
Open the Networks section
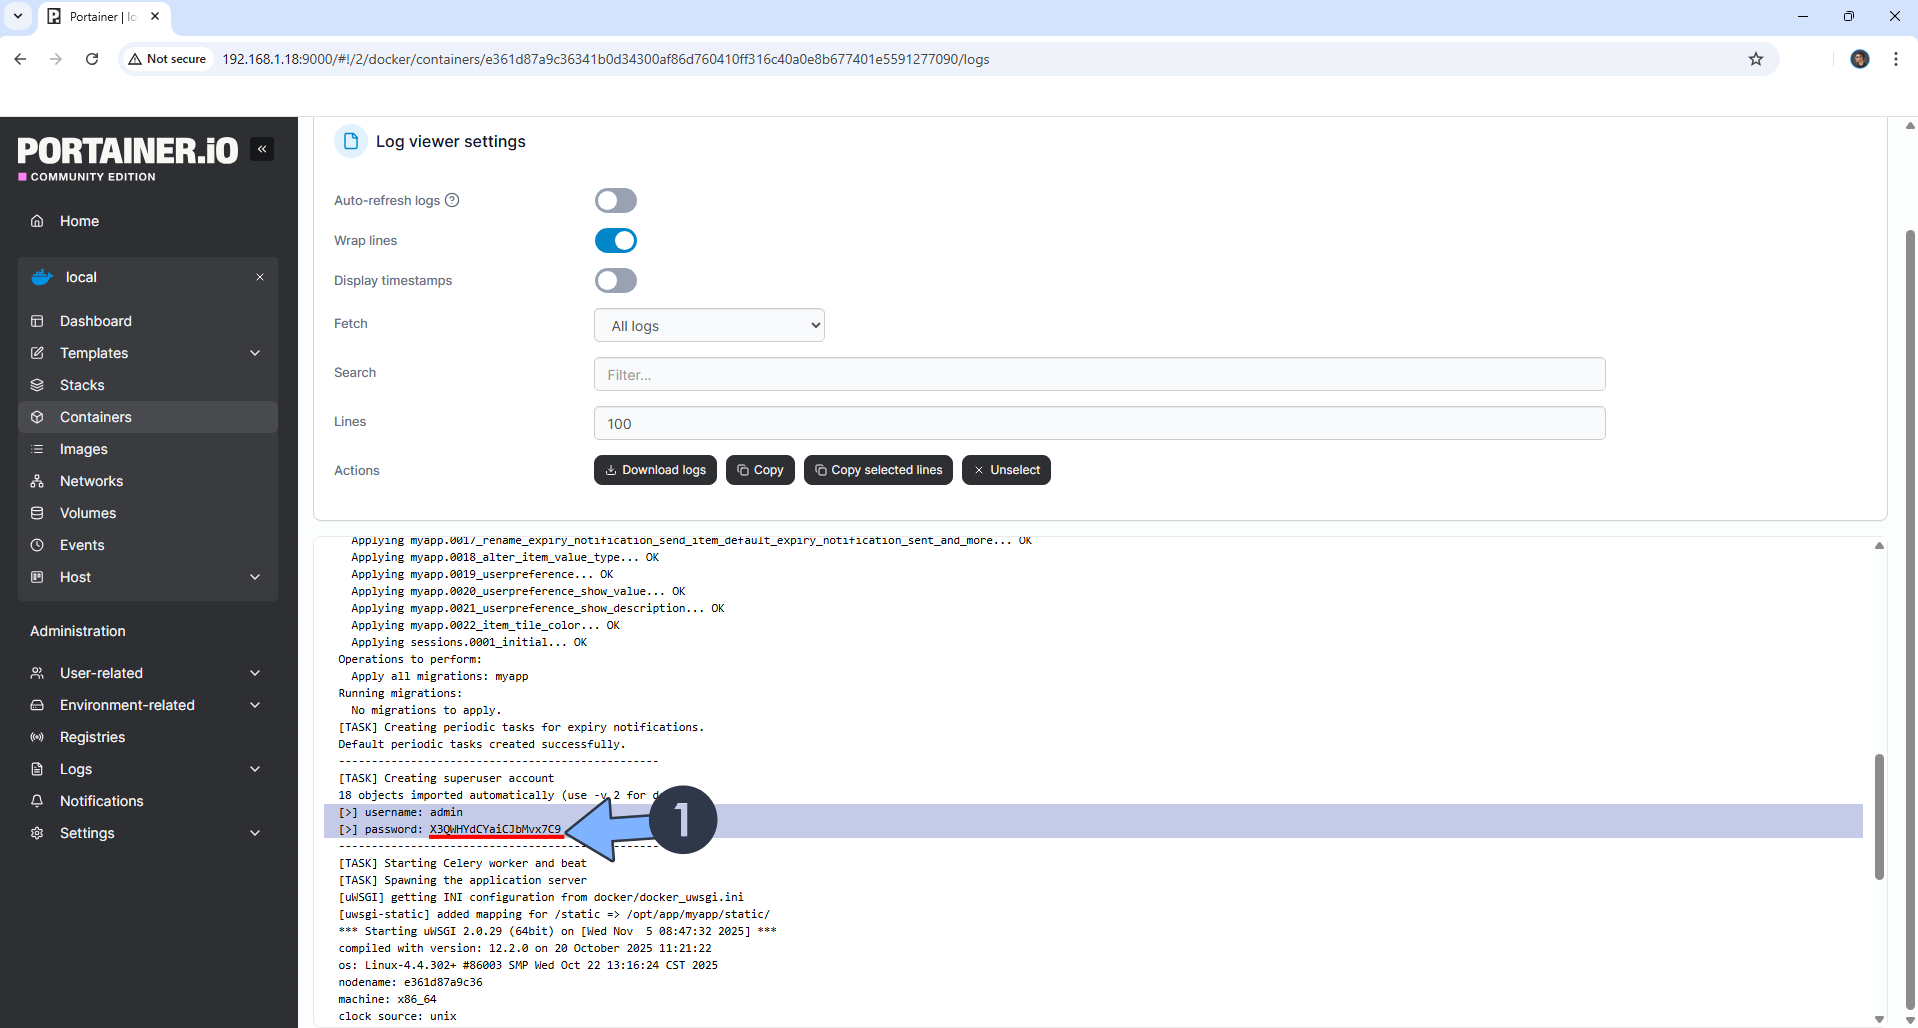90,481
